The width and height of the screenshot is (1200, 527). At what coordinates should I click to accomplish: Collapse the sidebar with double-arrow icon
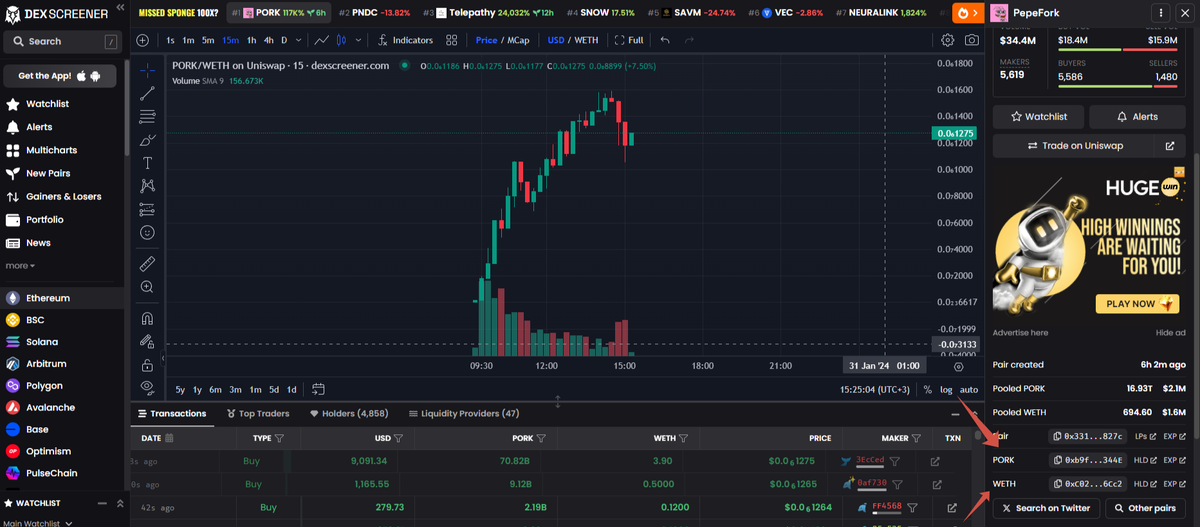point(120,7)
